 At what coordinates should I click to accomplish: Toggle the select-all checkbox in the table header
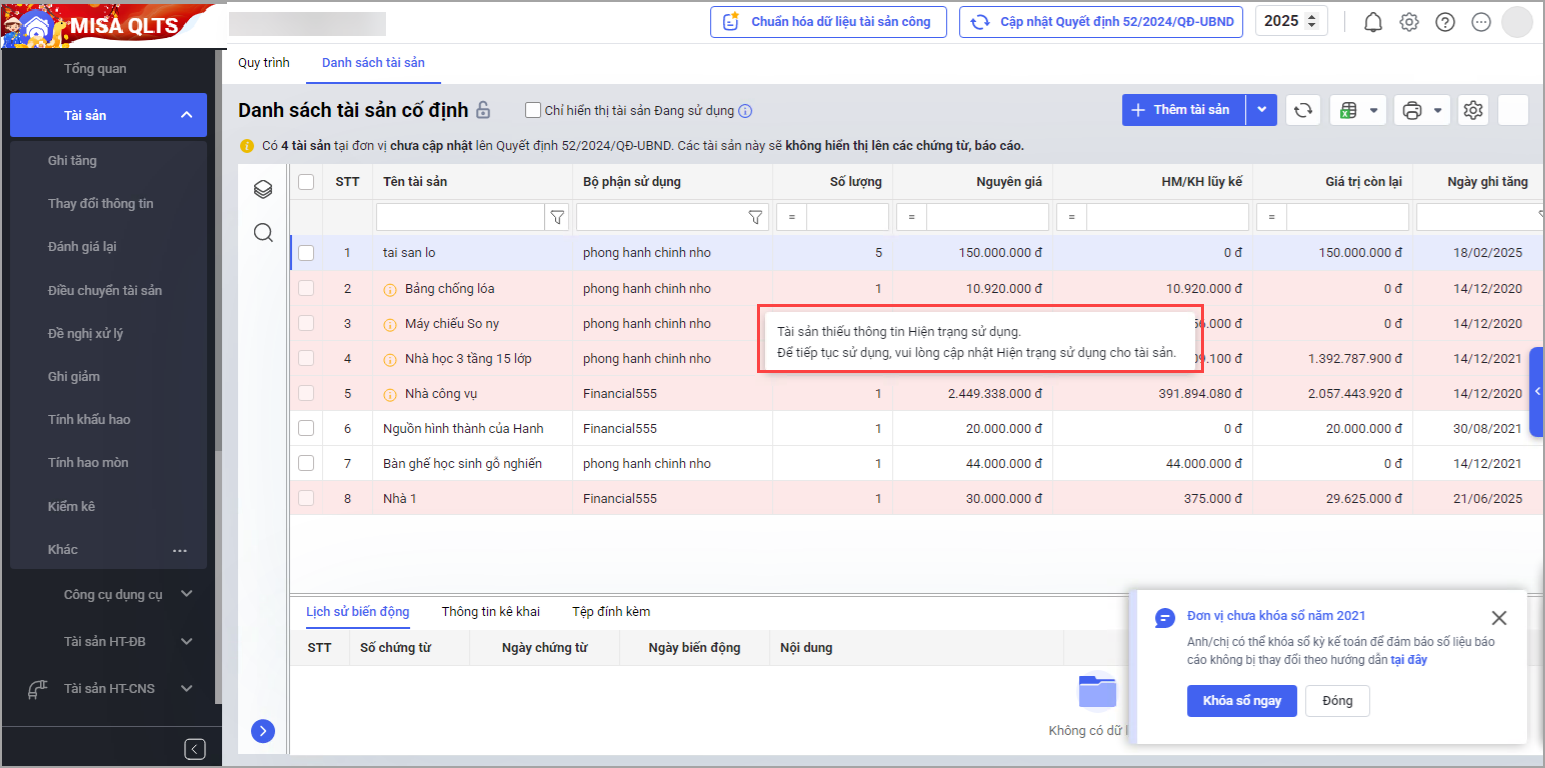tap(306, 181)
